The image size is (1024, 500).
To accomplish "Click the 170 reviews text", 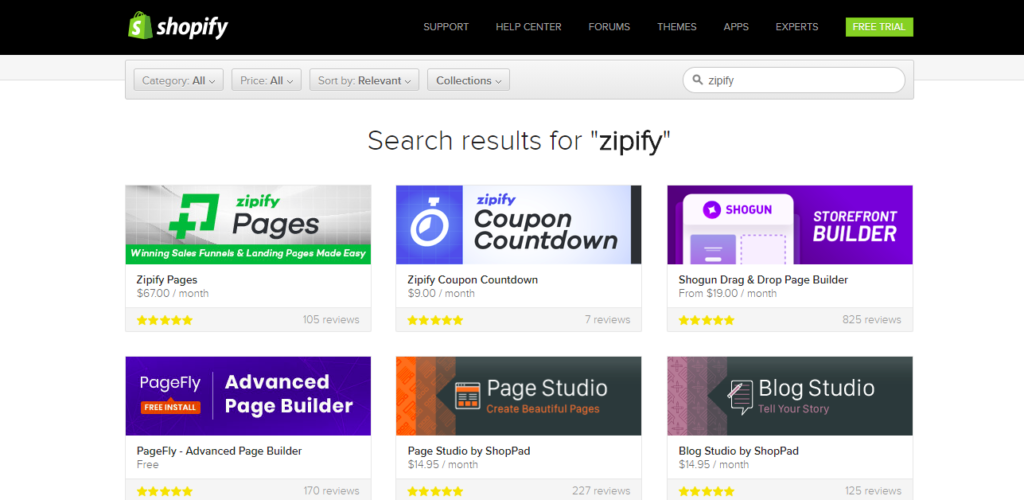I will point(331,491).
